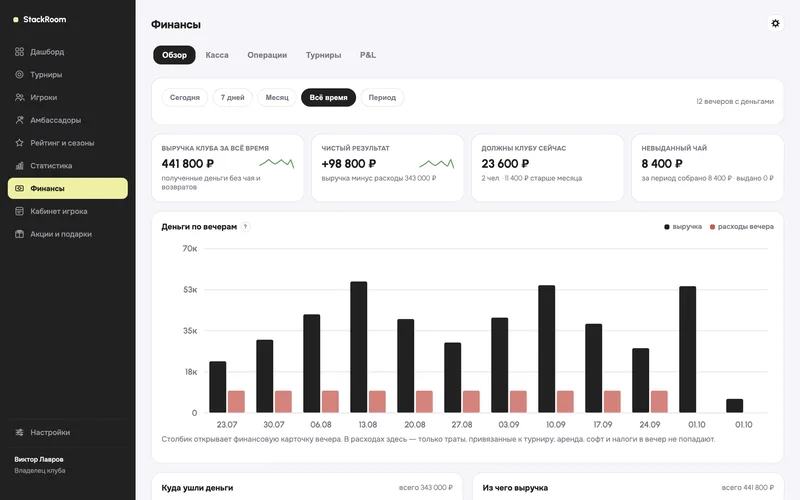Click the black revenue bar for 27.08
The height and width of the screenshot is (500, 800).
pos(453,378)
